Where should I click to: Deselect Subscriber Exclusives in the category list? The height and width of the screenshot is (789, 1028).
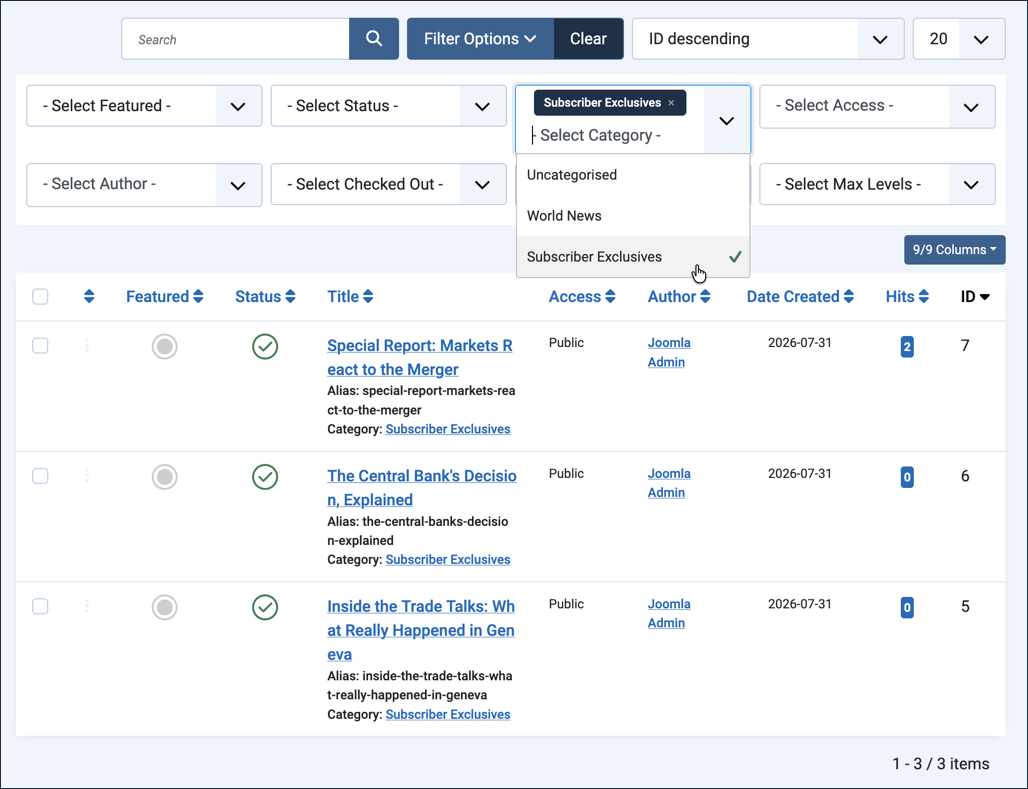coord(633,256)
